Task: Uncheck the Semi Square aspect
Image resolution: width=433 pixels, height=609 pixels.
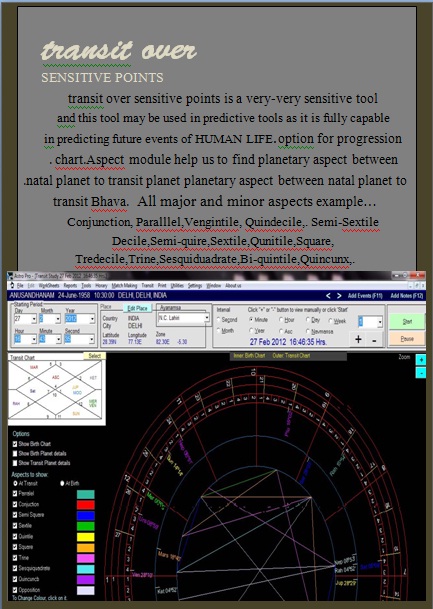Action: click(x=15, y=515)
